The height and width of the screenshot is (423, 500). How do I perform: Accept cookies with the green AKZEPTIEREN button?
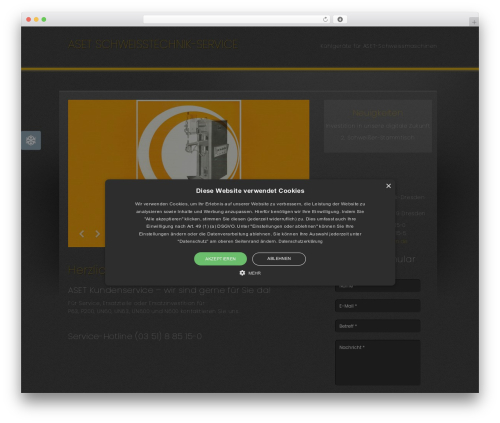[220, 259]
